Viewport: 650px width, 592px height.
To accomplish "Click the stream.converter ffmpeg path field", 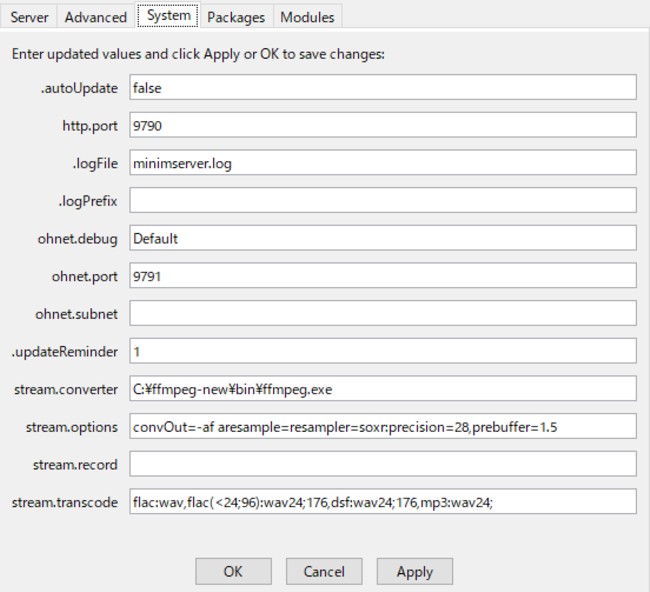I will (383, 388).
